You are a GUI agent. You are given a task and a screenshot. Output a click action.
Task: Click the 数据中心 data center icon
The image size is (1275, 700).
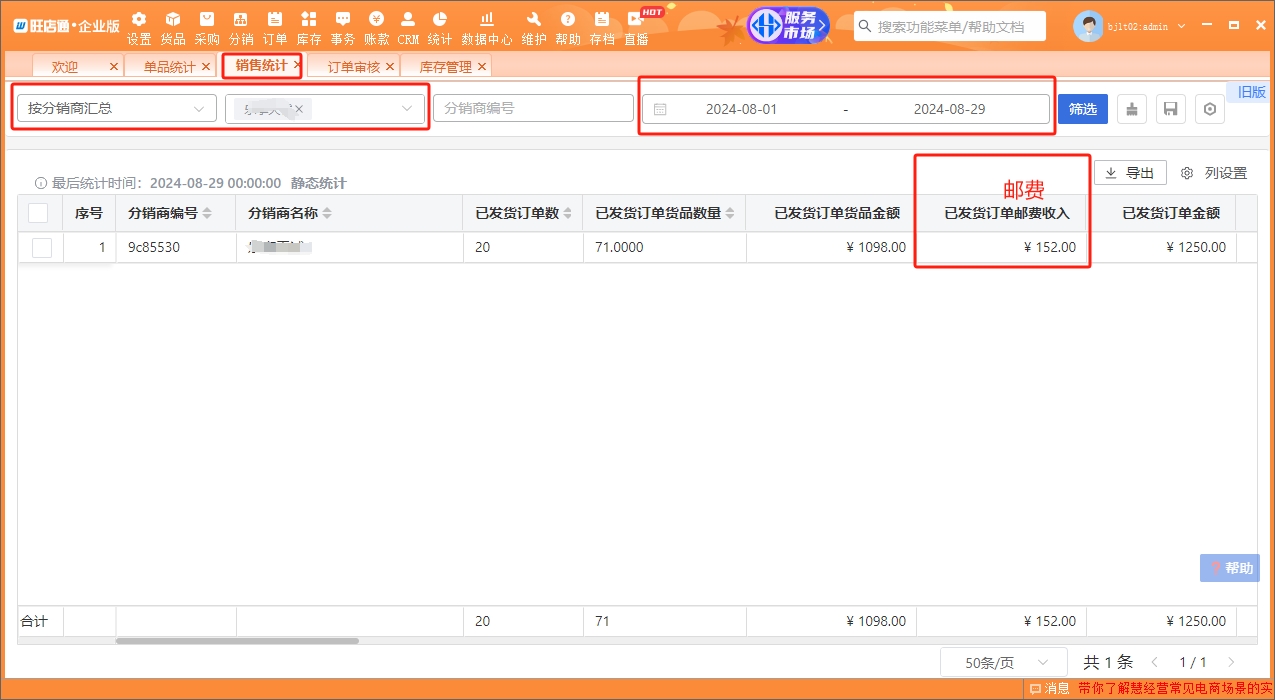(487, 27)
